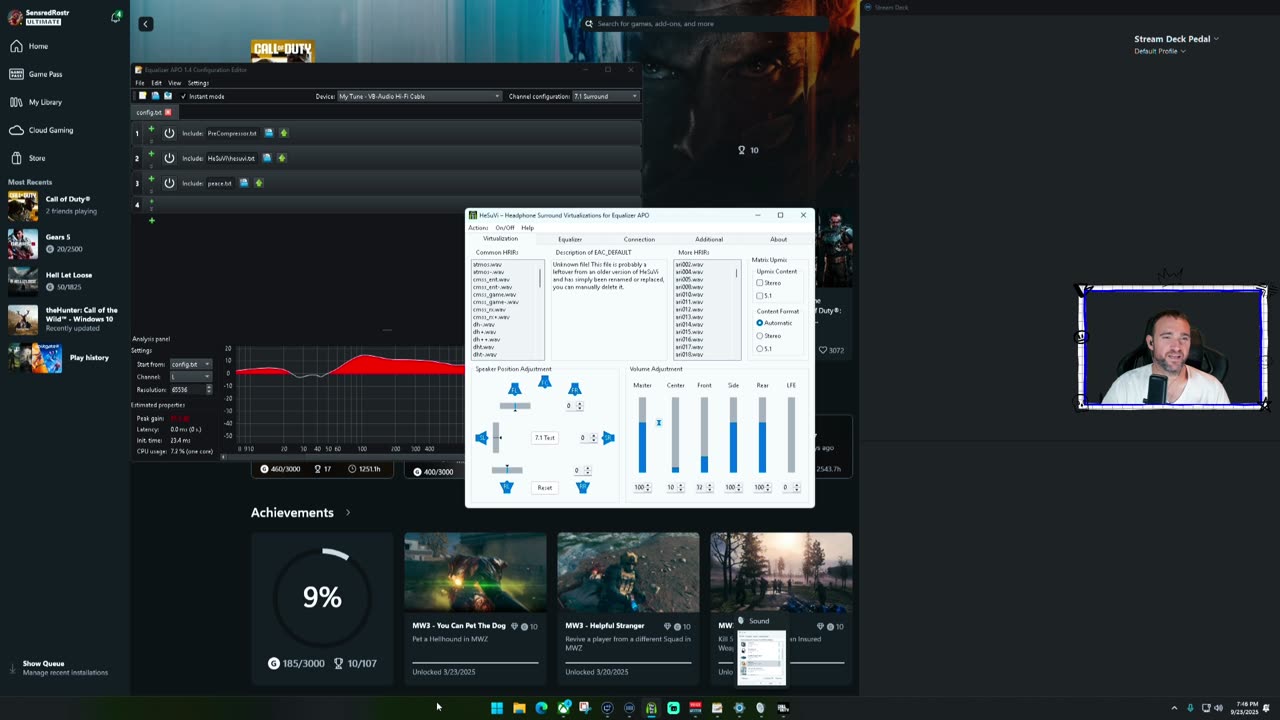The height and width of the screenshot is (720, 1280).
Task: Open Settings menu in Equalizer APO editor
Action: pos(198,83)
